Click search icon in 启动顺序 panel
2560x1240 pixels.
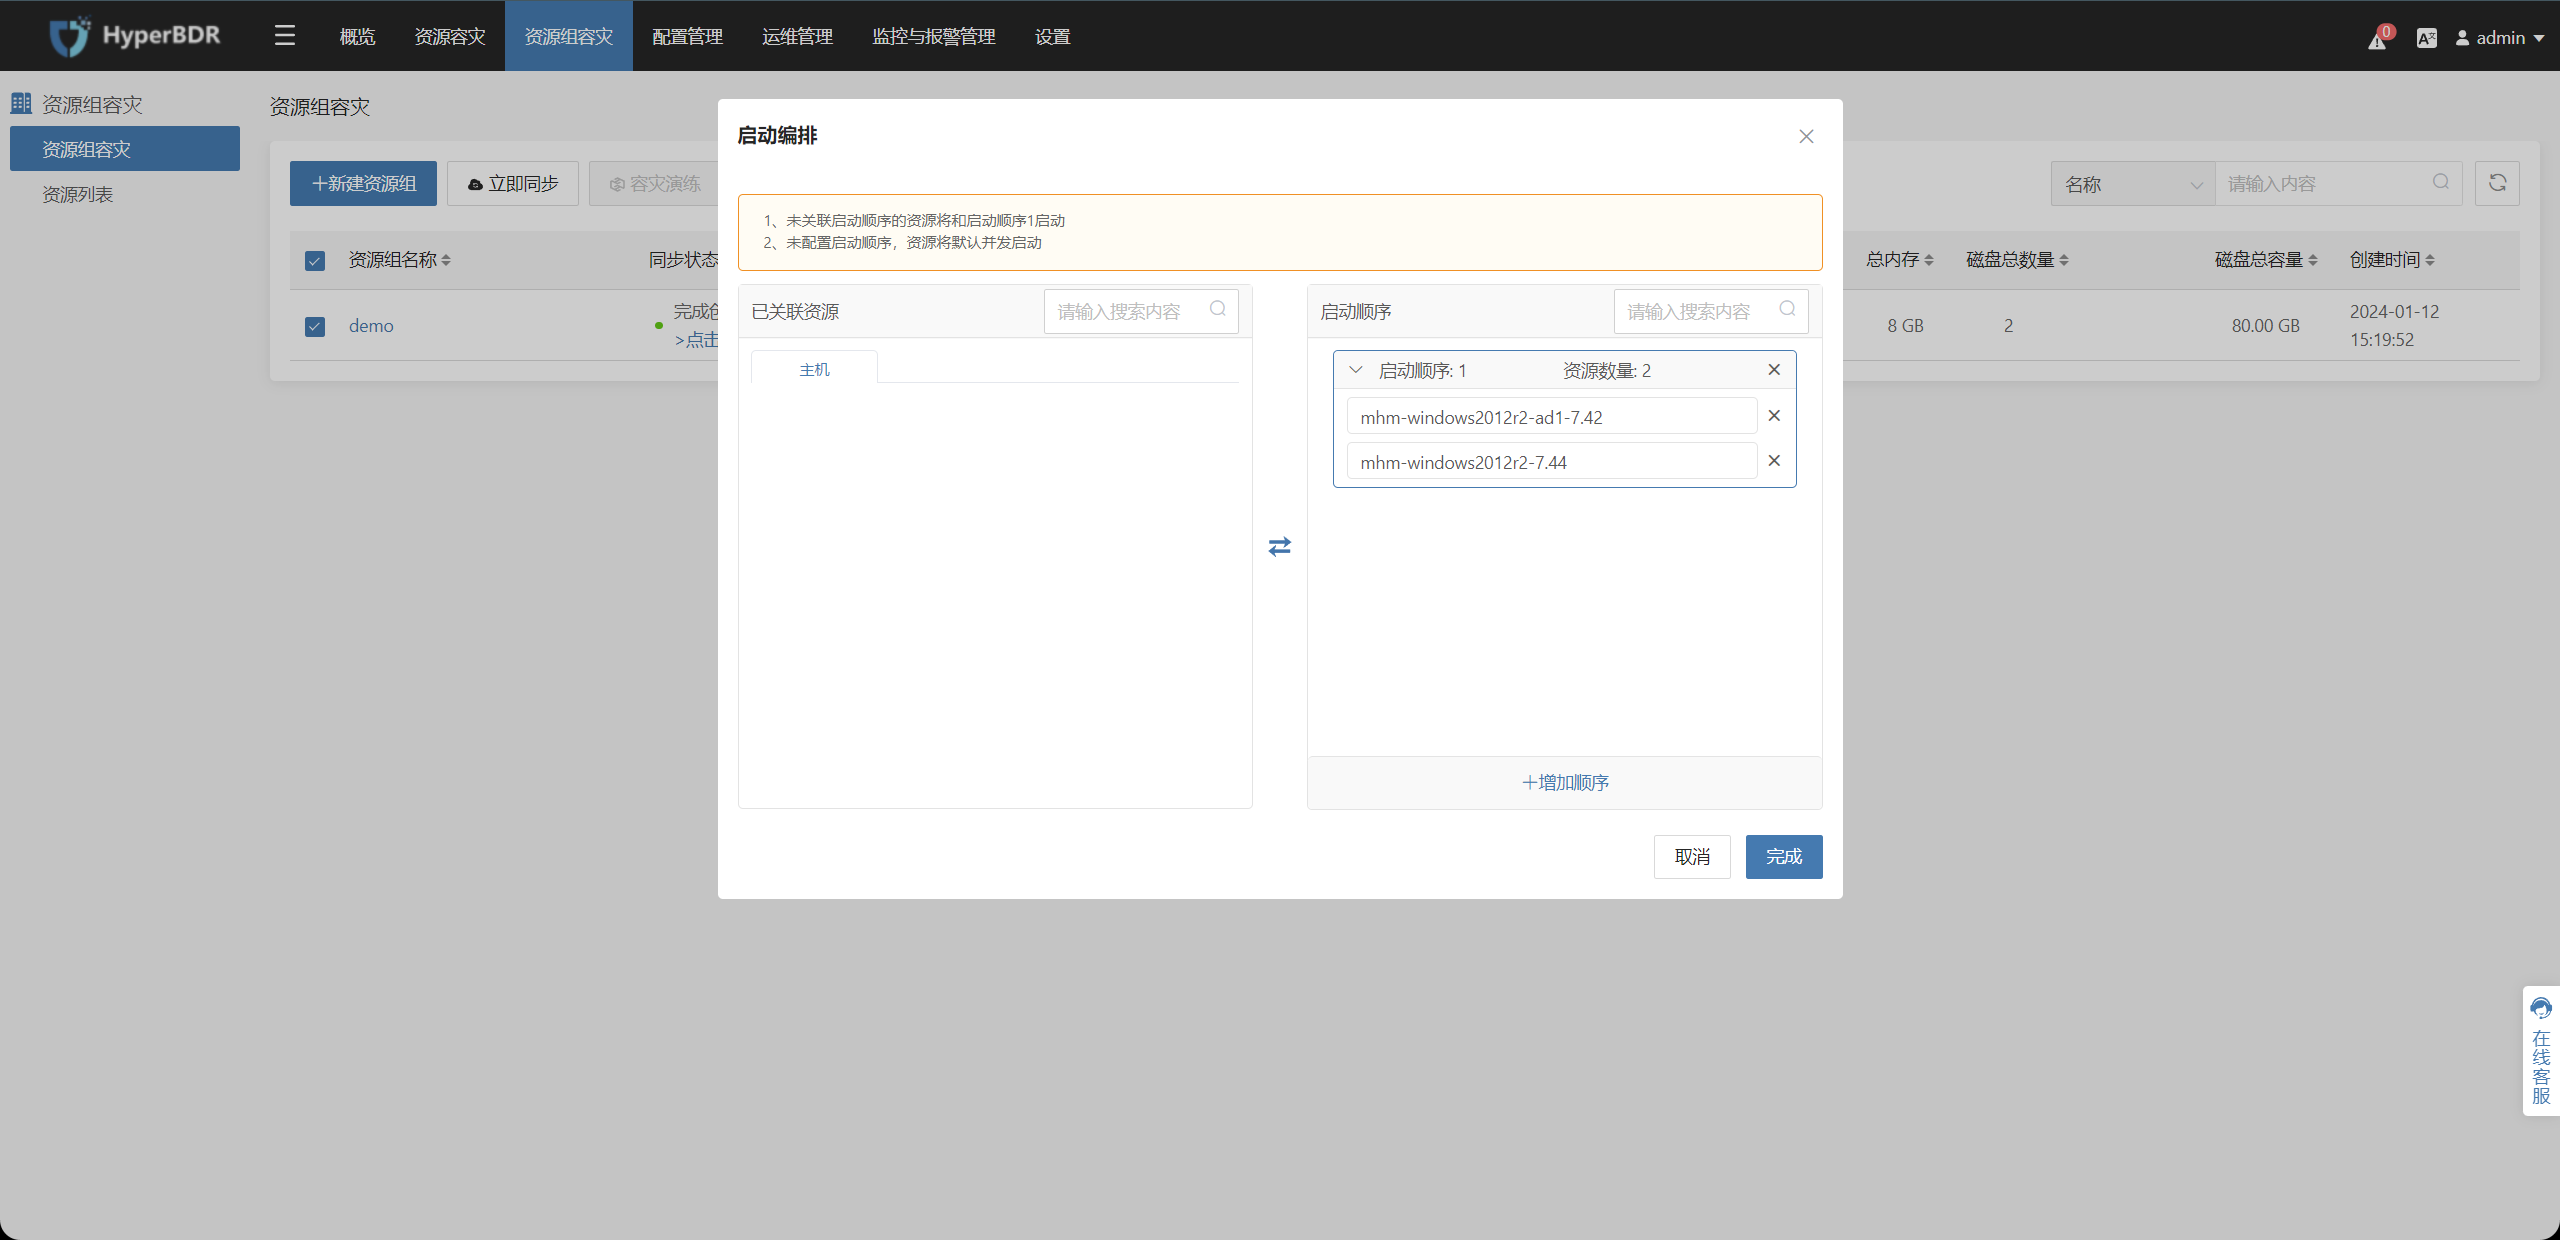click(x=1787, y=309)
